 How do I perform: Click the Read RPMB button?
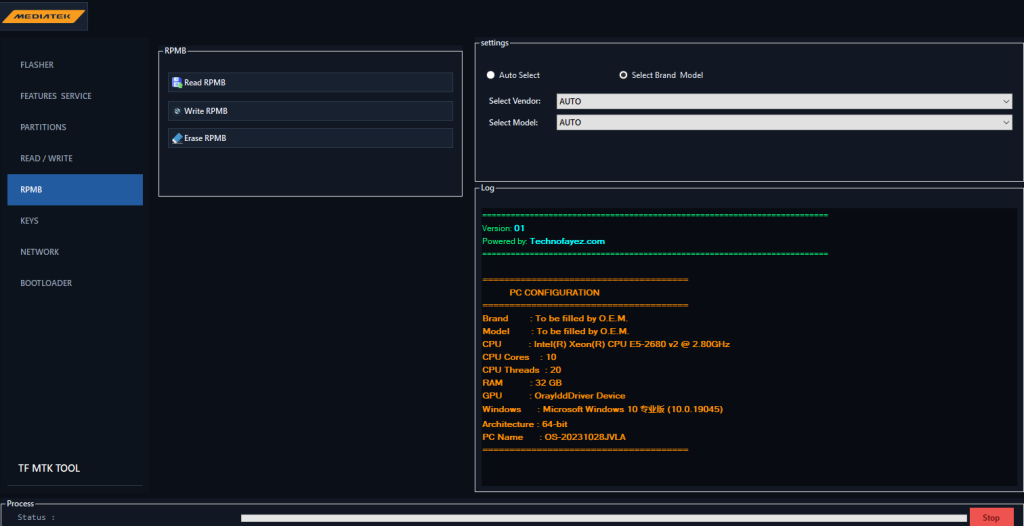(310, 82)
